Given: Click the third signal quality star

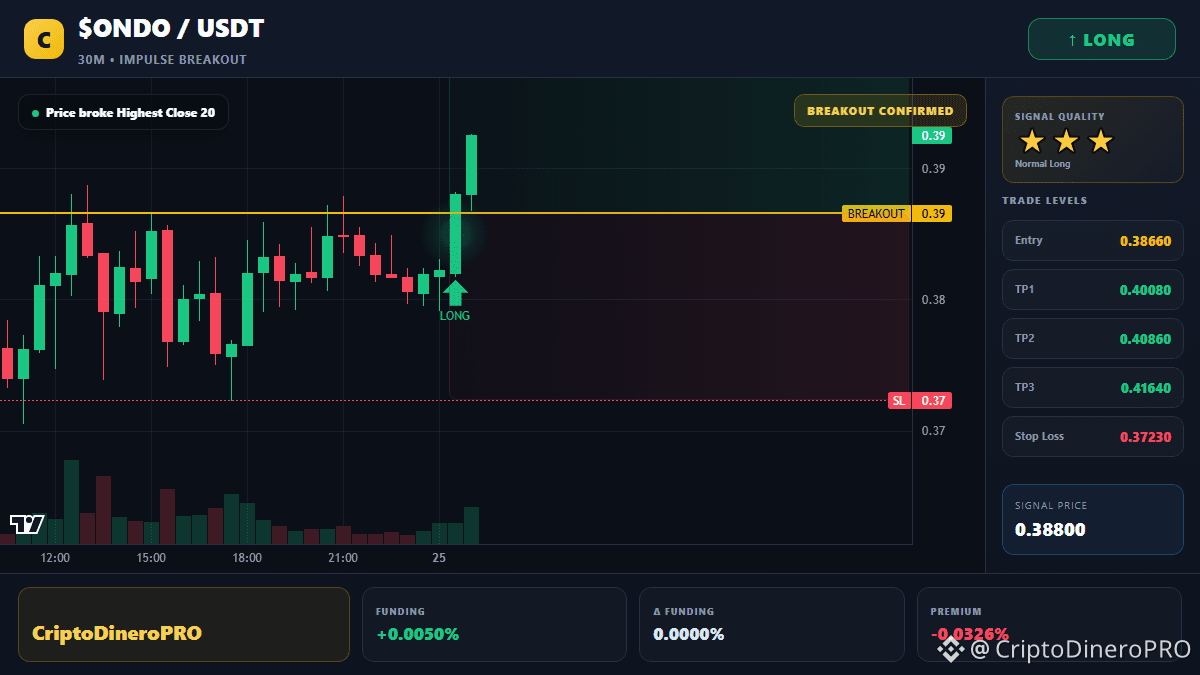Looking at the screenshot, I should pyautogui.click(x=1100, y=141).
